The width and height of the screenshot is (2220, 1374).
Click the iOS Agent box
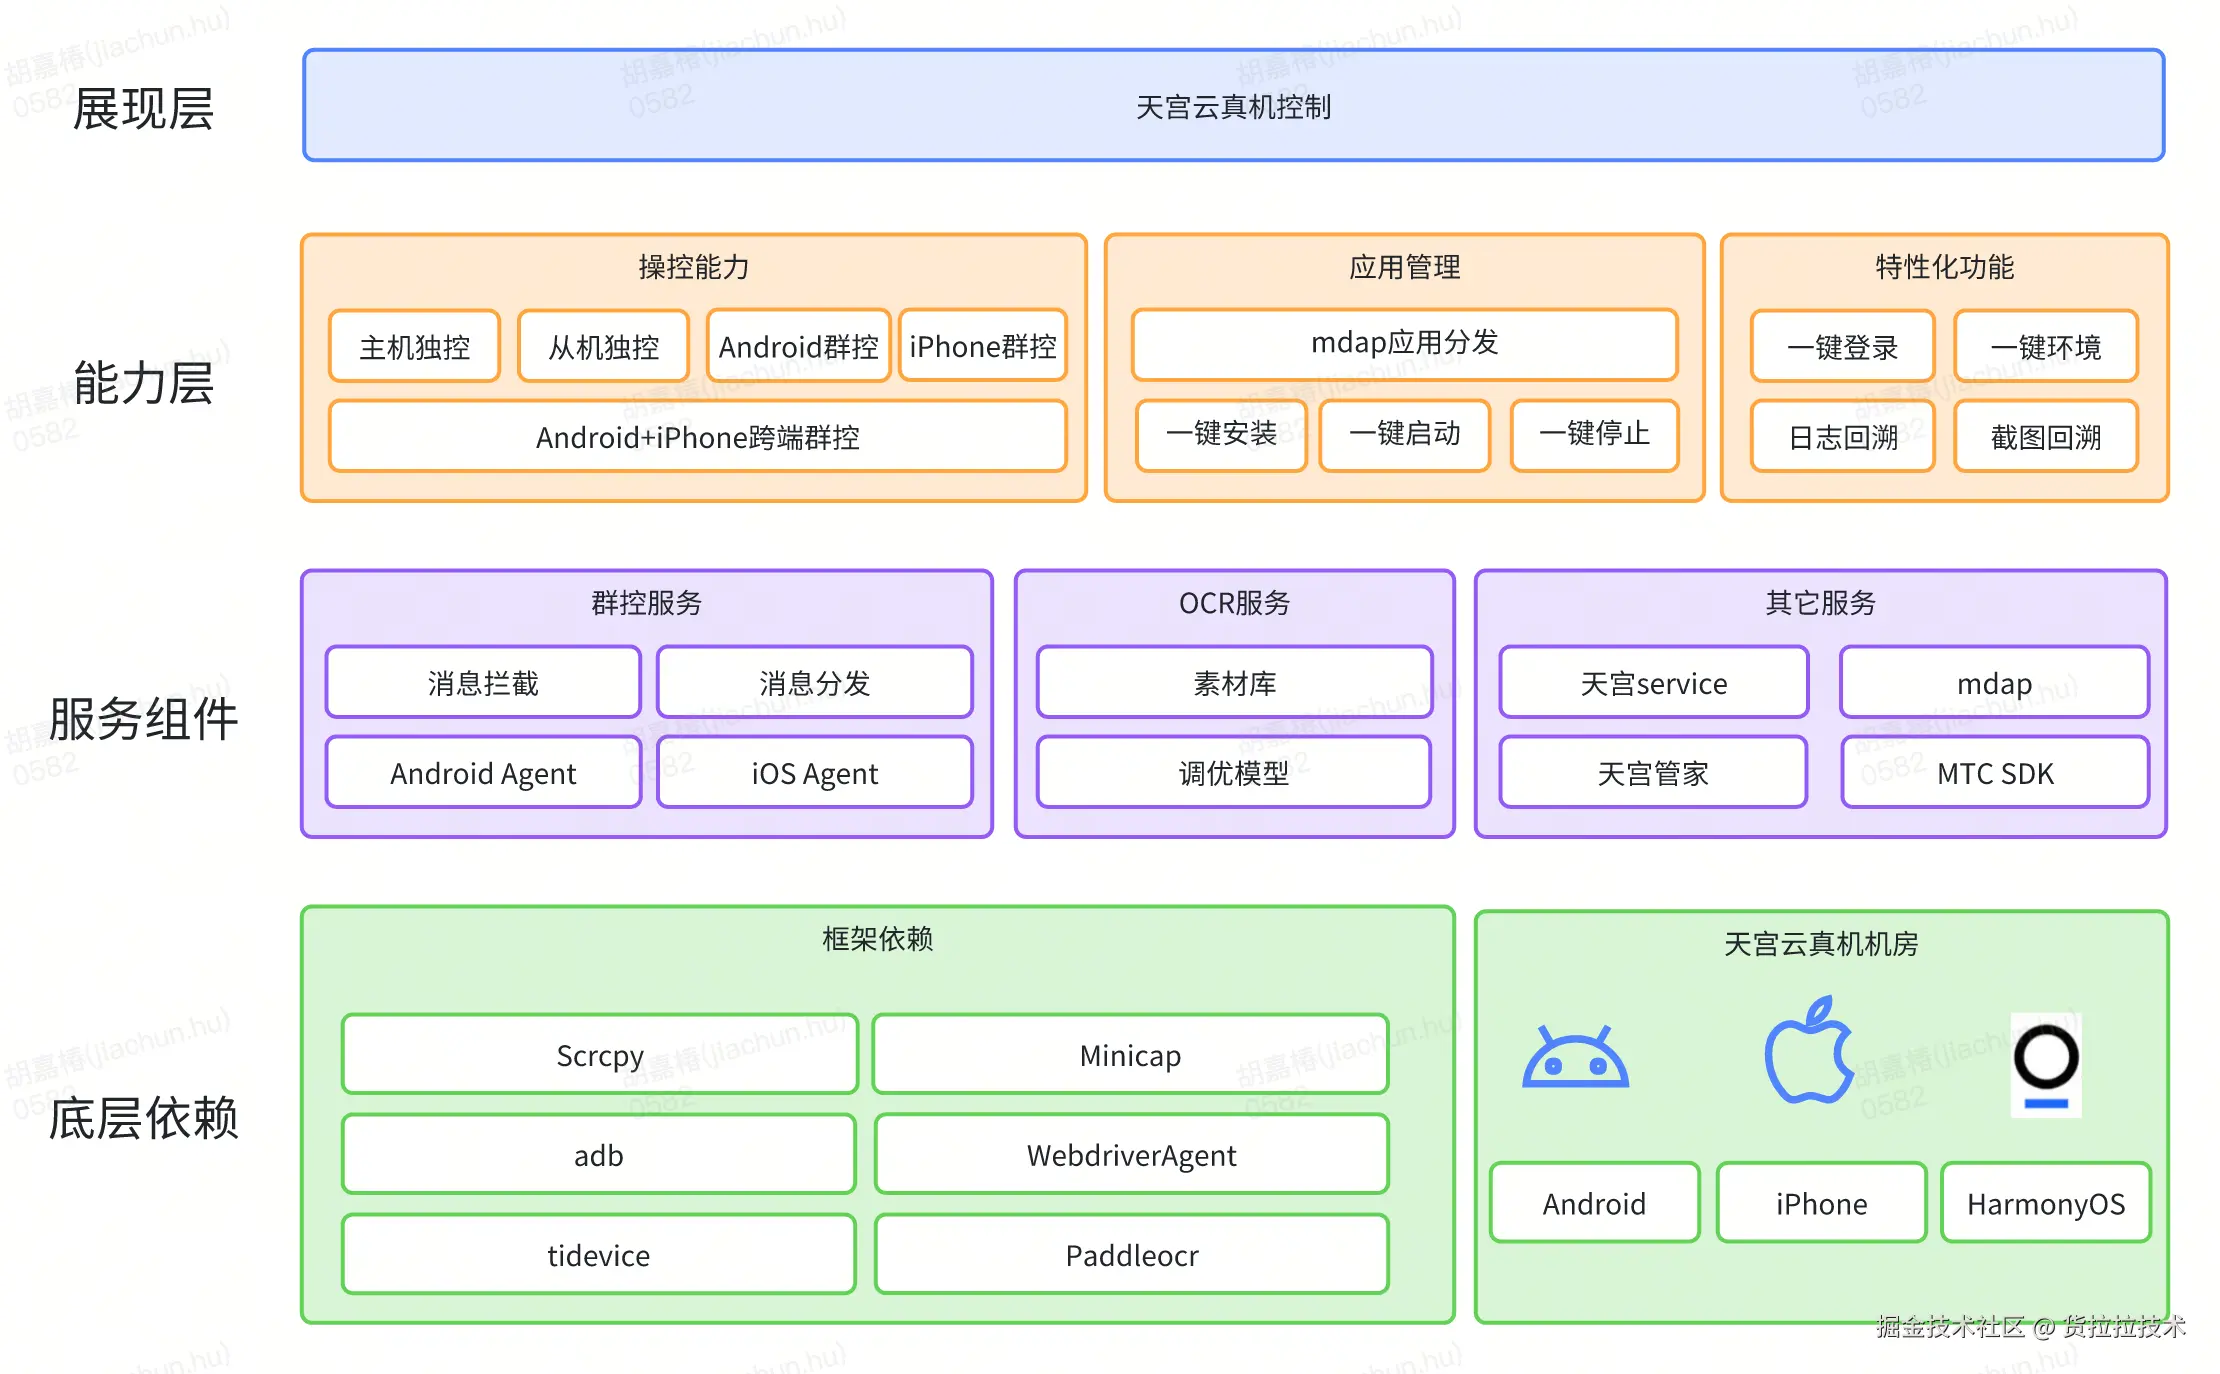tap(814, 773)
